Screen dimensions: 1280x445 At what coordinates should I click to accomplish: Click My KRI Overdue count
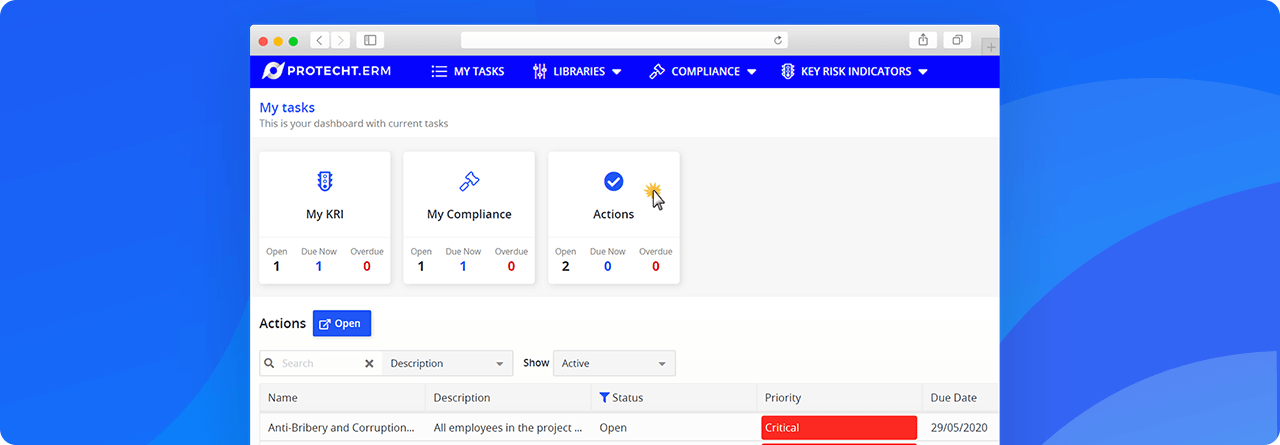point(367,266)
